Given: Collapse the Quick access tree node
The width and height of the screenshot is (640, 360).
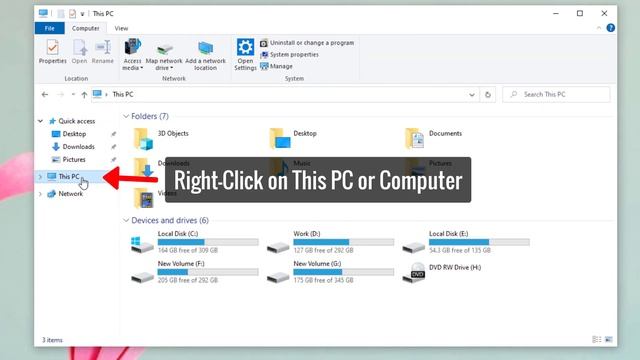Looking at the screenshot, I should [40, 121].
